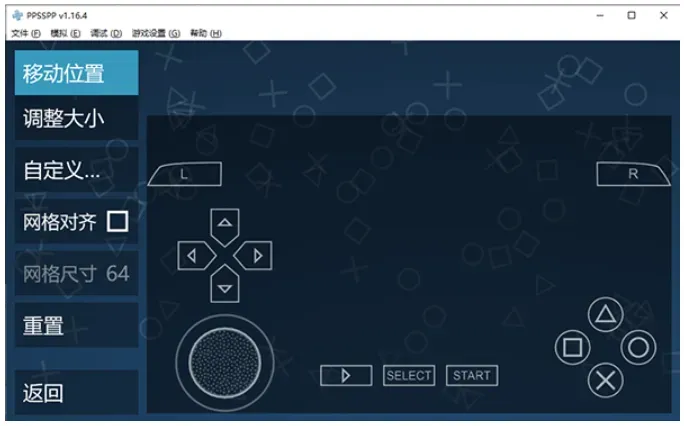Minimize the PPSSPP window

[600, 16]
